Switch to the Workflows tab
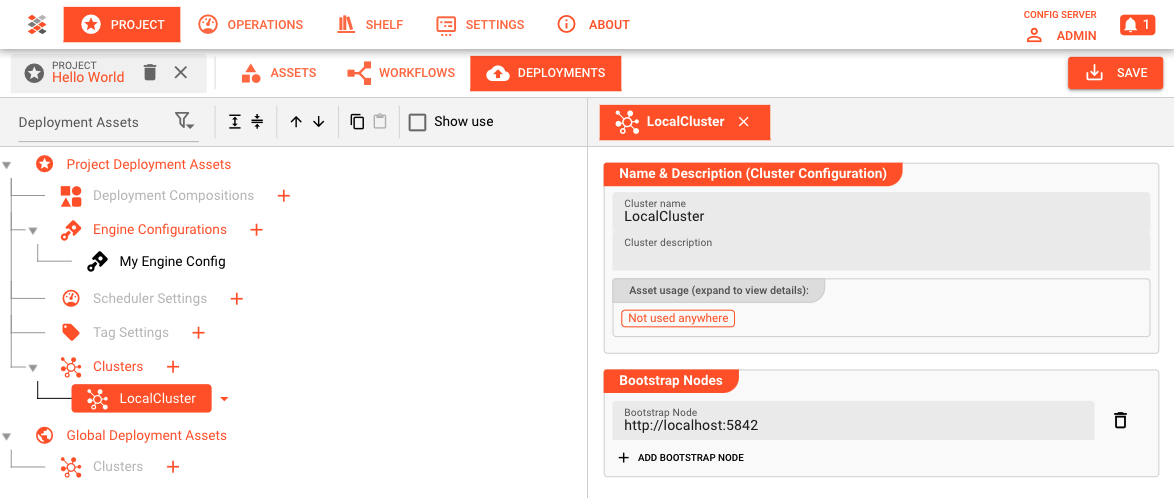This screenshot has height=498, width=1174. [x=401, y=73]
